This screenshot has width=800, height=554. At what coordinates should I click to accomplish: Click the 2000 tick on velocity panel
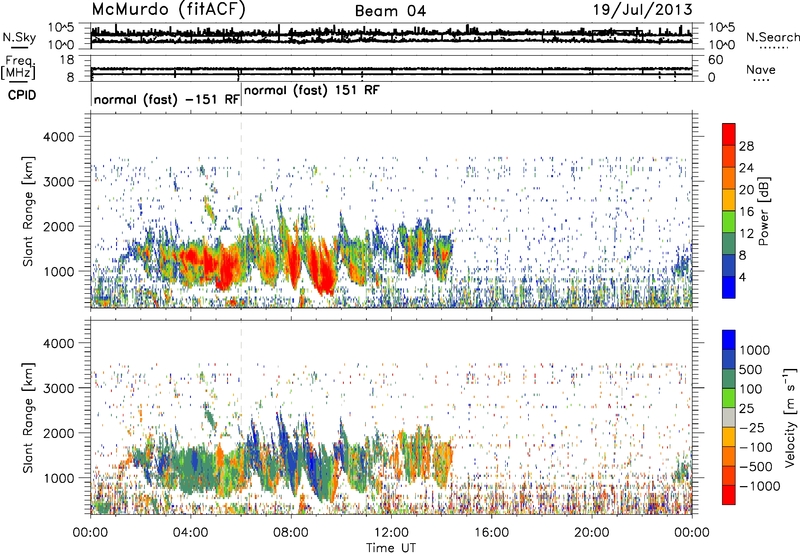(59, 433)
